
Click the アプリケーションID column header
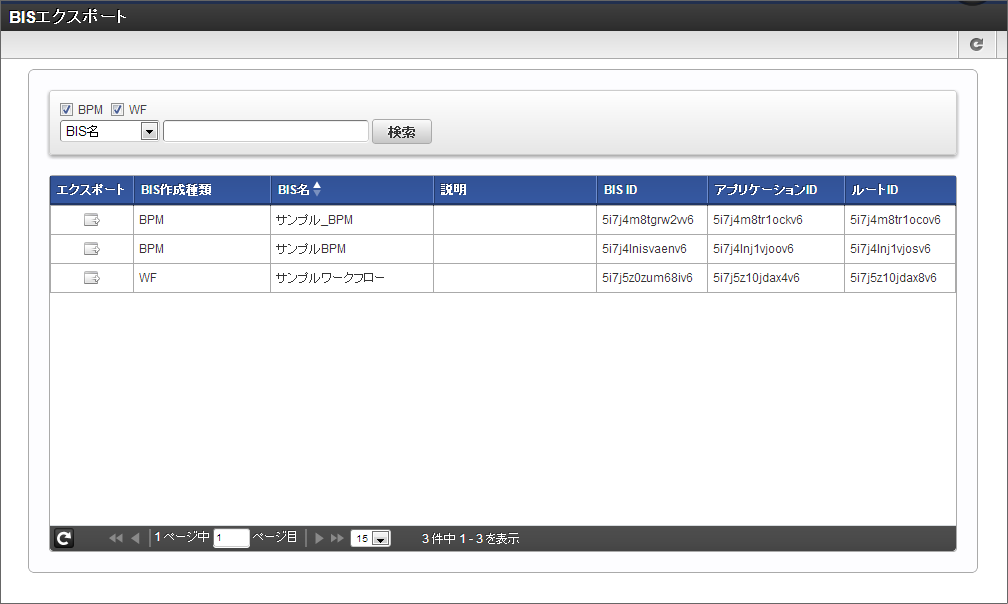(x=766, y=189)
